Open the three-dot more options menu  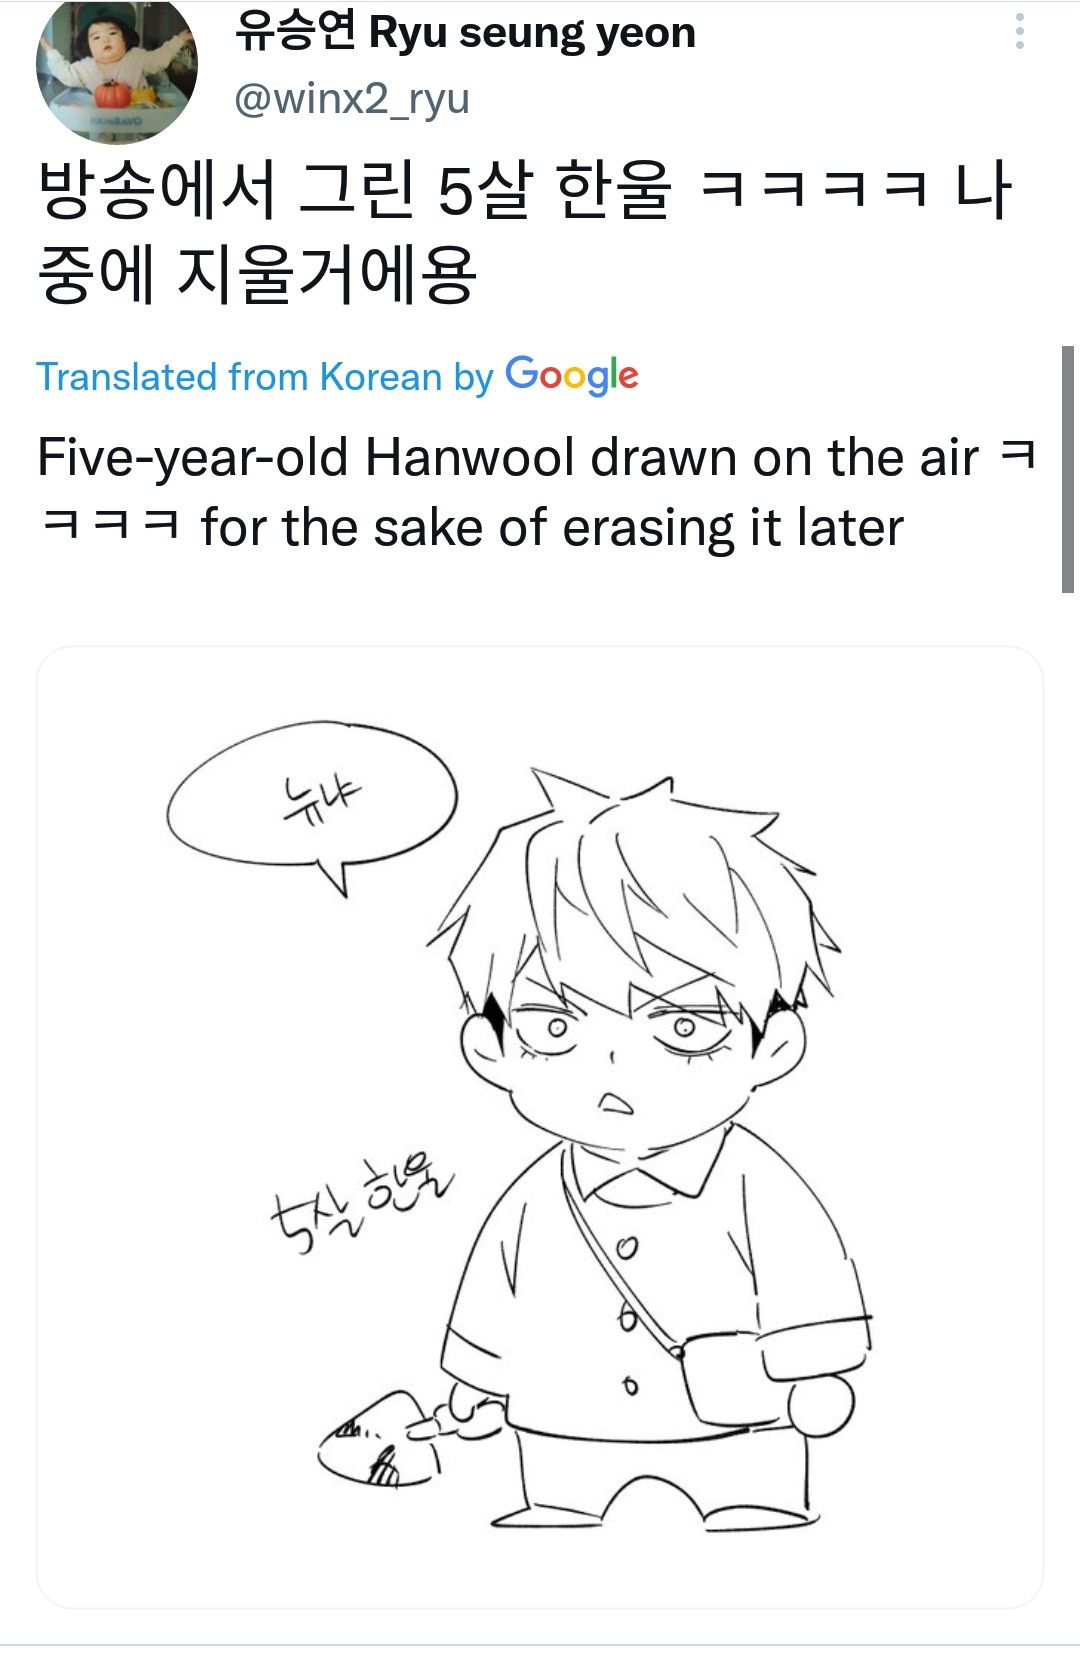pyautogui.click(x=1019, y=31)
